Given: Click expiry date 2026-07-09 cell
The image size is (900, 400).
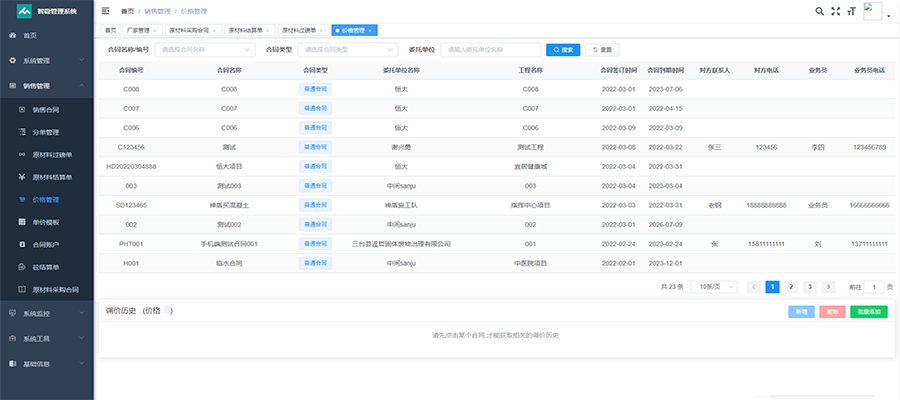Looking at the screenshot, I should click(x=665, y=224).
